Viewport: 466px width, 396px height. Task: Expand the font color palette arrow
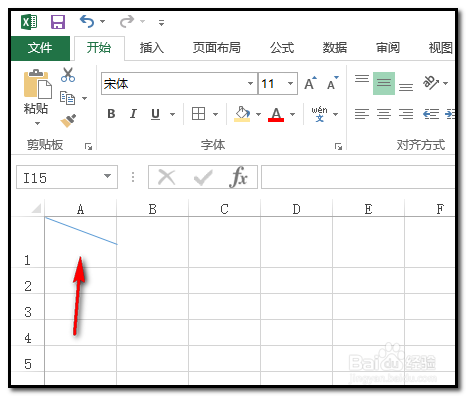tap(293, 115)
